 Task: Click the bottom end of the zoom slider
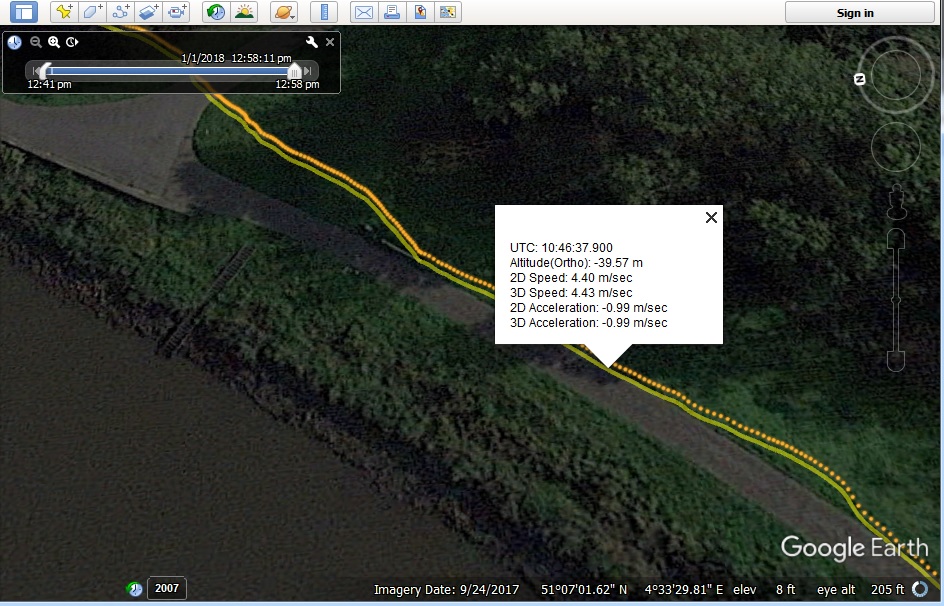[896, 361]
